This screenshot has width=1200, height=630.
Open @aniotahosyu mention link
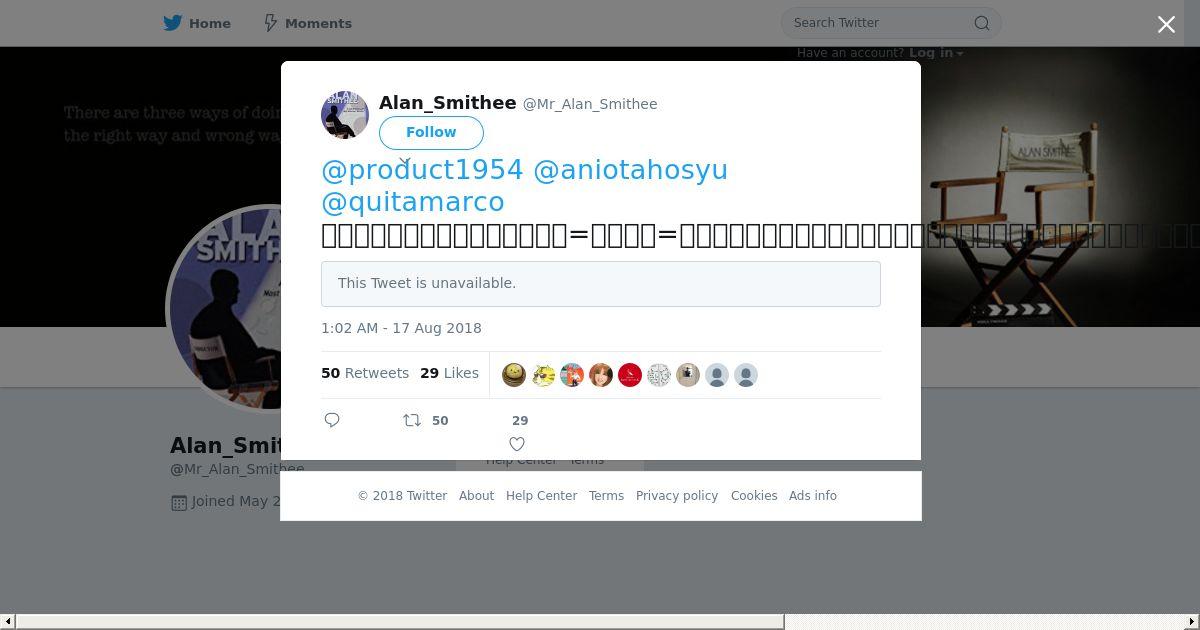[630, 170]
